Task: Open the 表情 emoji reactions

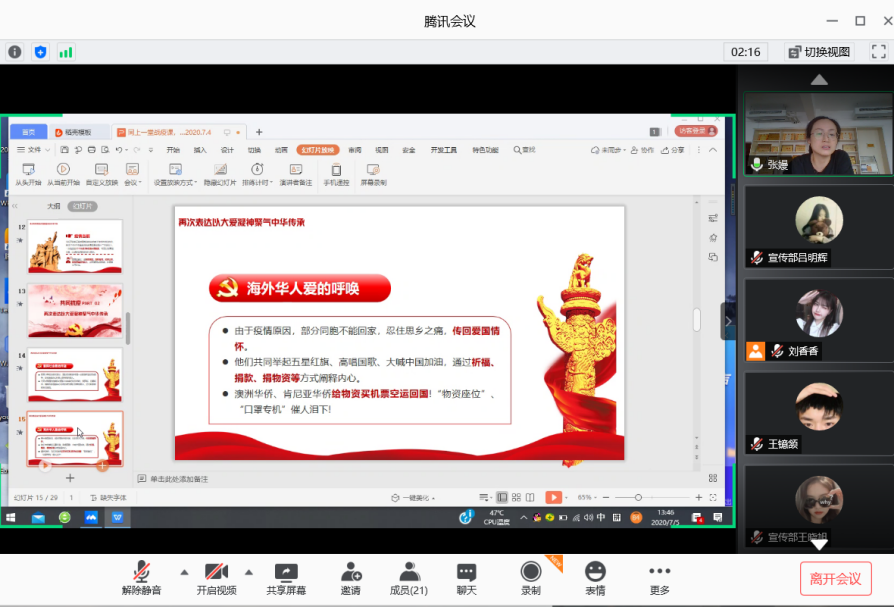Action: [595, 578]
